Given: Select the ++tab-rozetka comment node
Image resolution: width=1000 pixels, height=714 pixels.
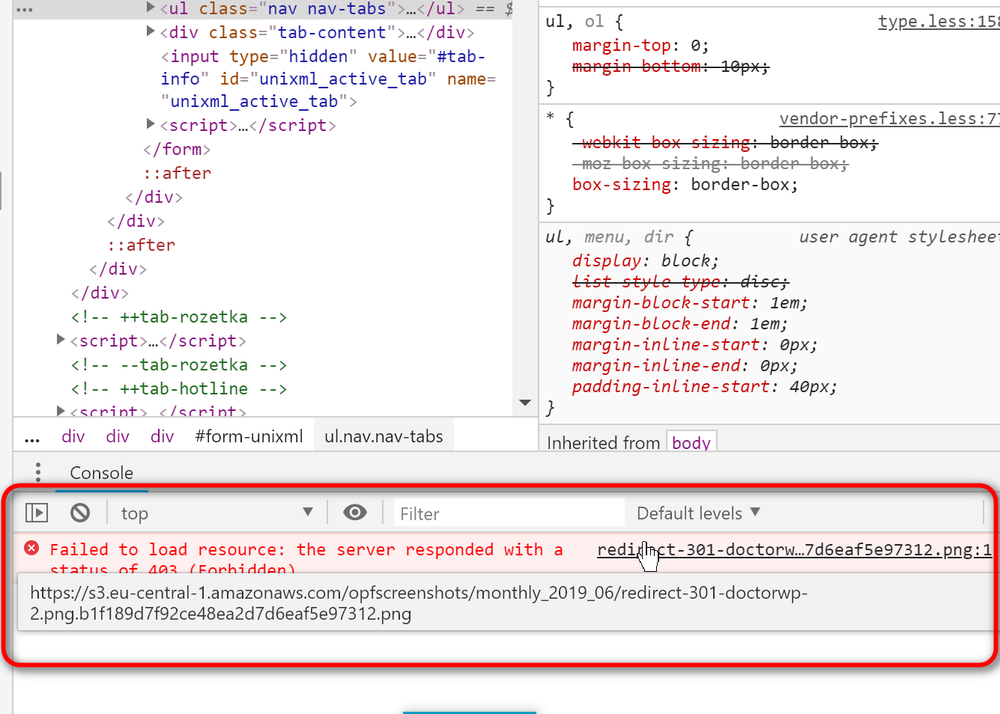Looking at the screenshot, I should coord(179,317).
